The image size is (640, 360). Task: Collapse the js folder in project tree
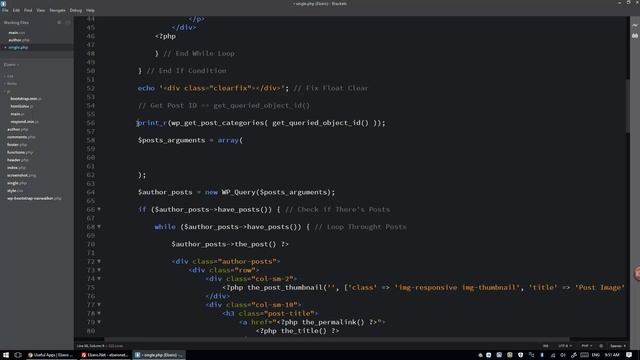[x=8, y=91]
